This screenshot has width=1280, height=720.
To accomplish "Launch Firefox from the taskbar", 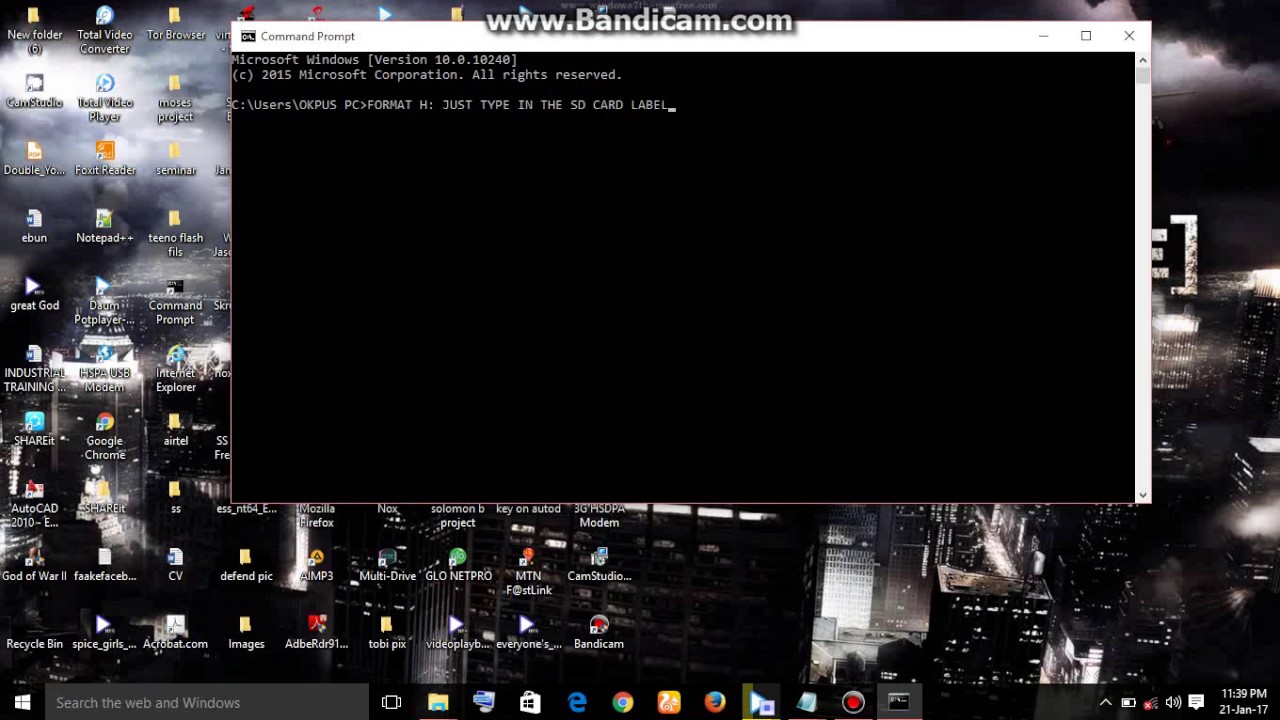I will click(x=715, y=702).
